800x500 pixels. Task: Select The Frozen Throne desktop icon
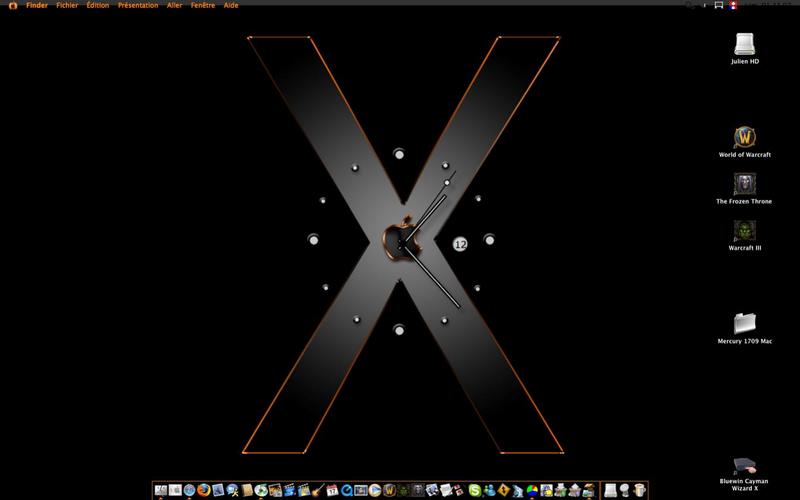744,184
